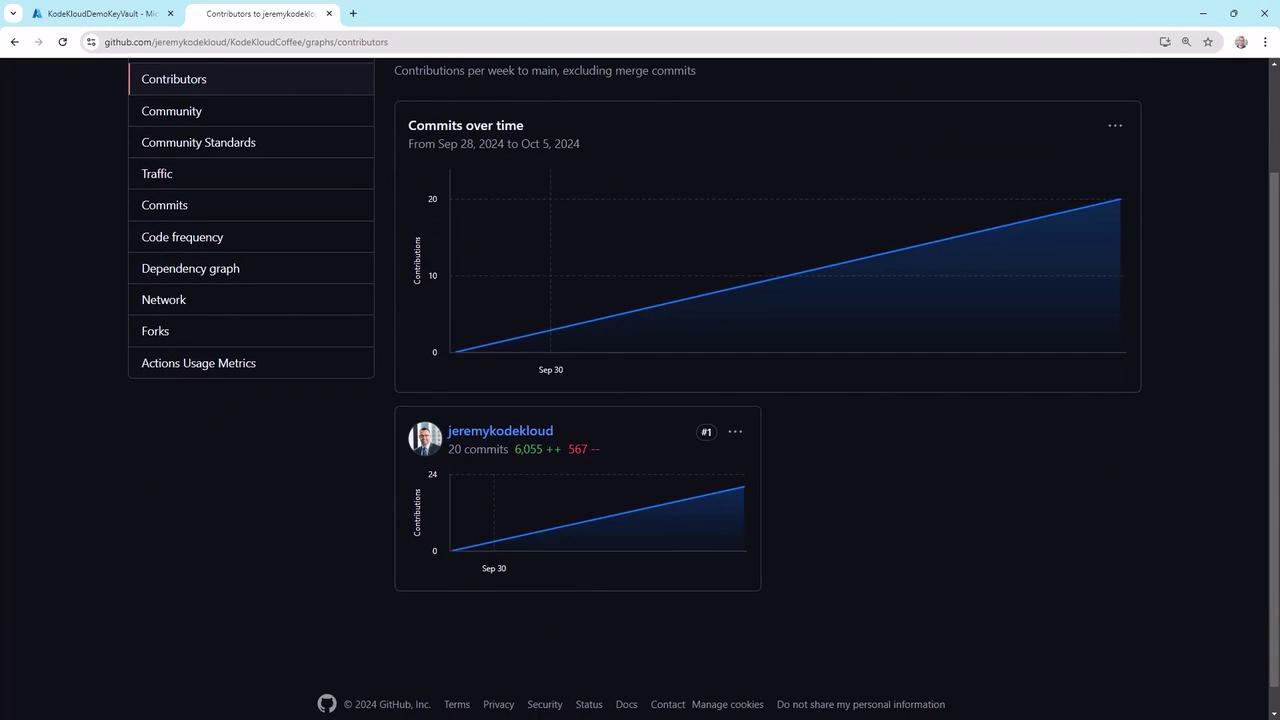Open Forks page

(x=251, y=331)
